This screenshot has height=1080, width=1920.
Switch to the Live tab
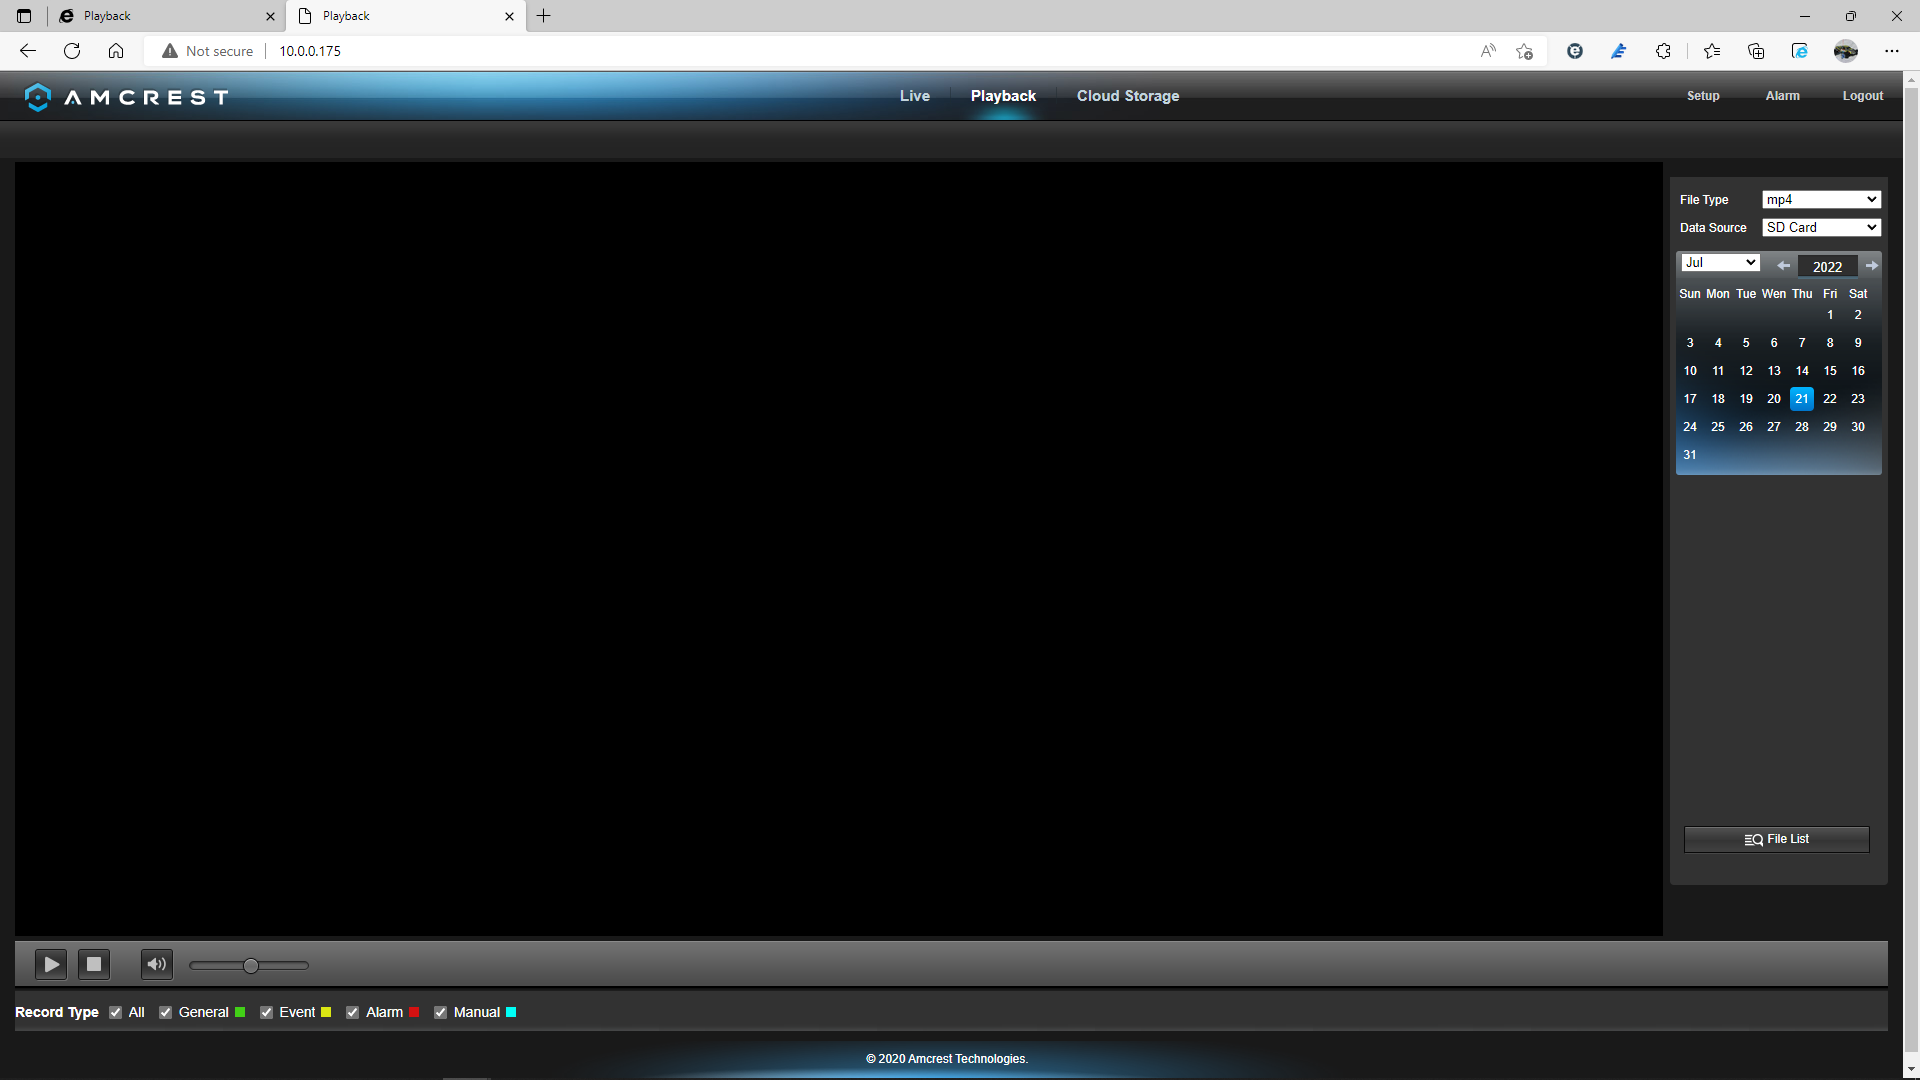point(915,96)
